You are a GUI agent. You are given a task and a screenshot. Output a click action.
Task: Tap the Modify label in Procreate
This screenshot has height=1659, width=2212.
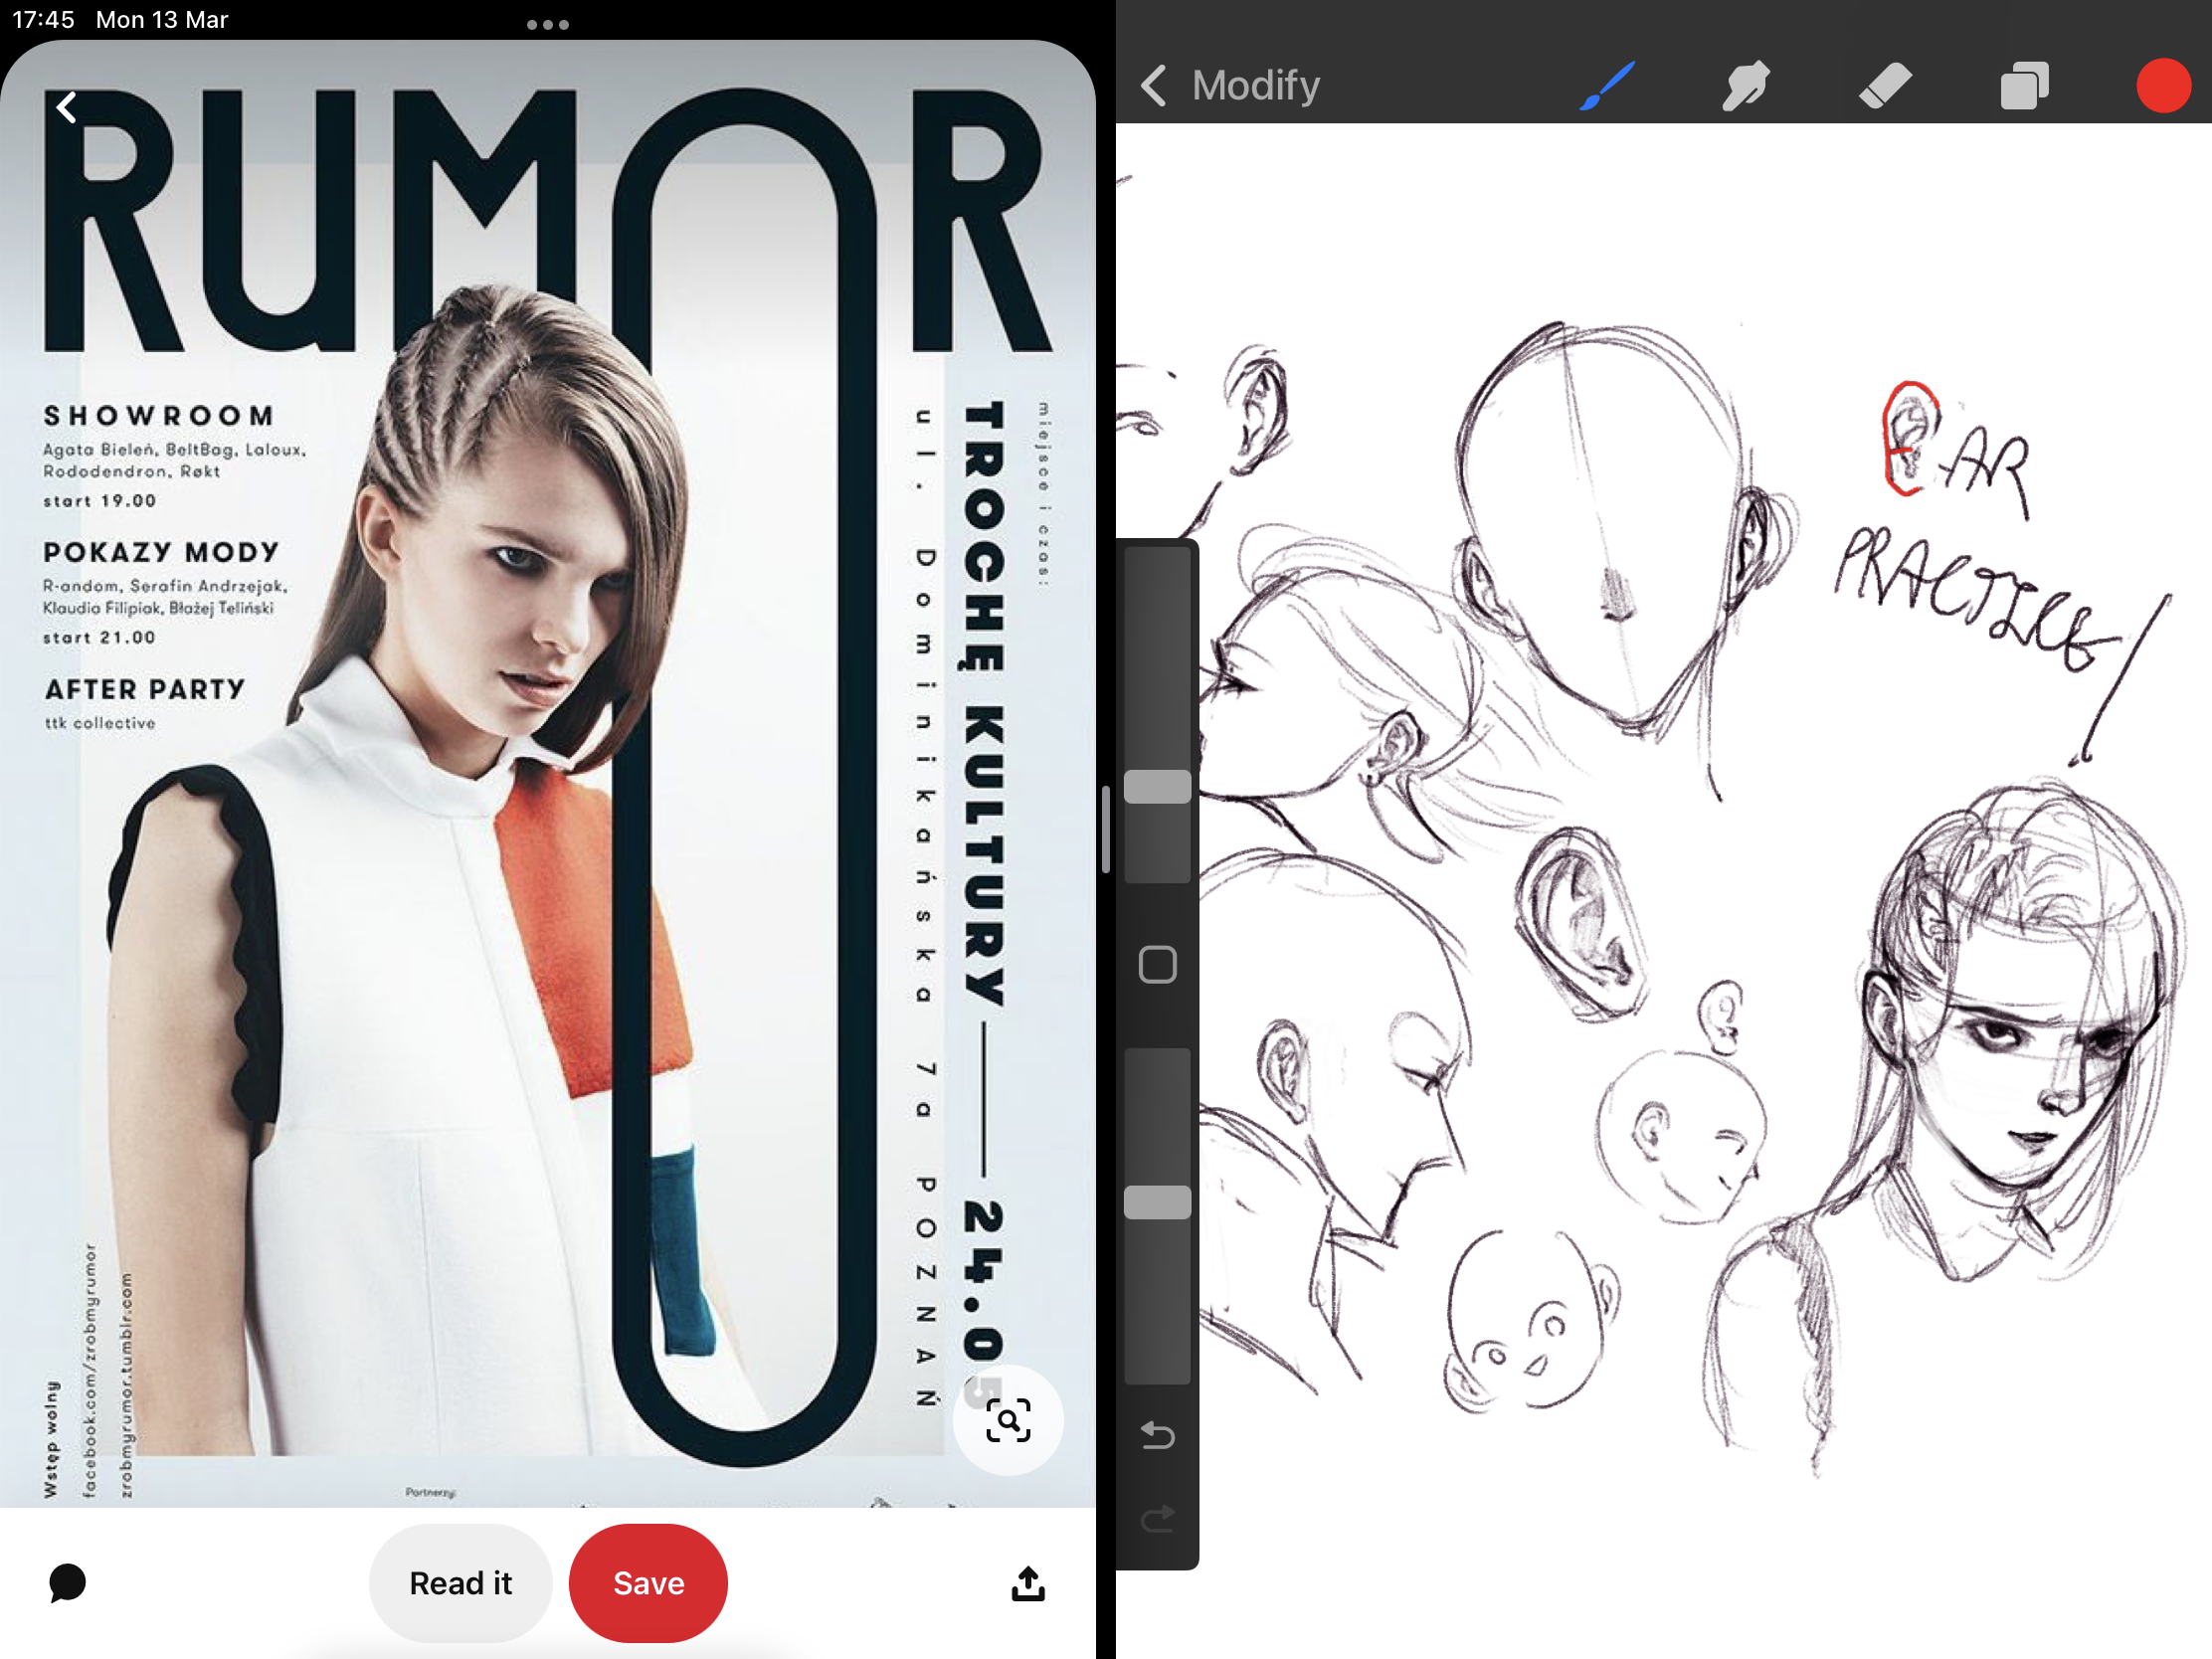1256,86
